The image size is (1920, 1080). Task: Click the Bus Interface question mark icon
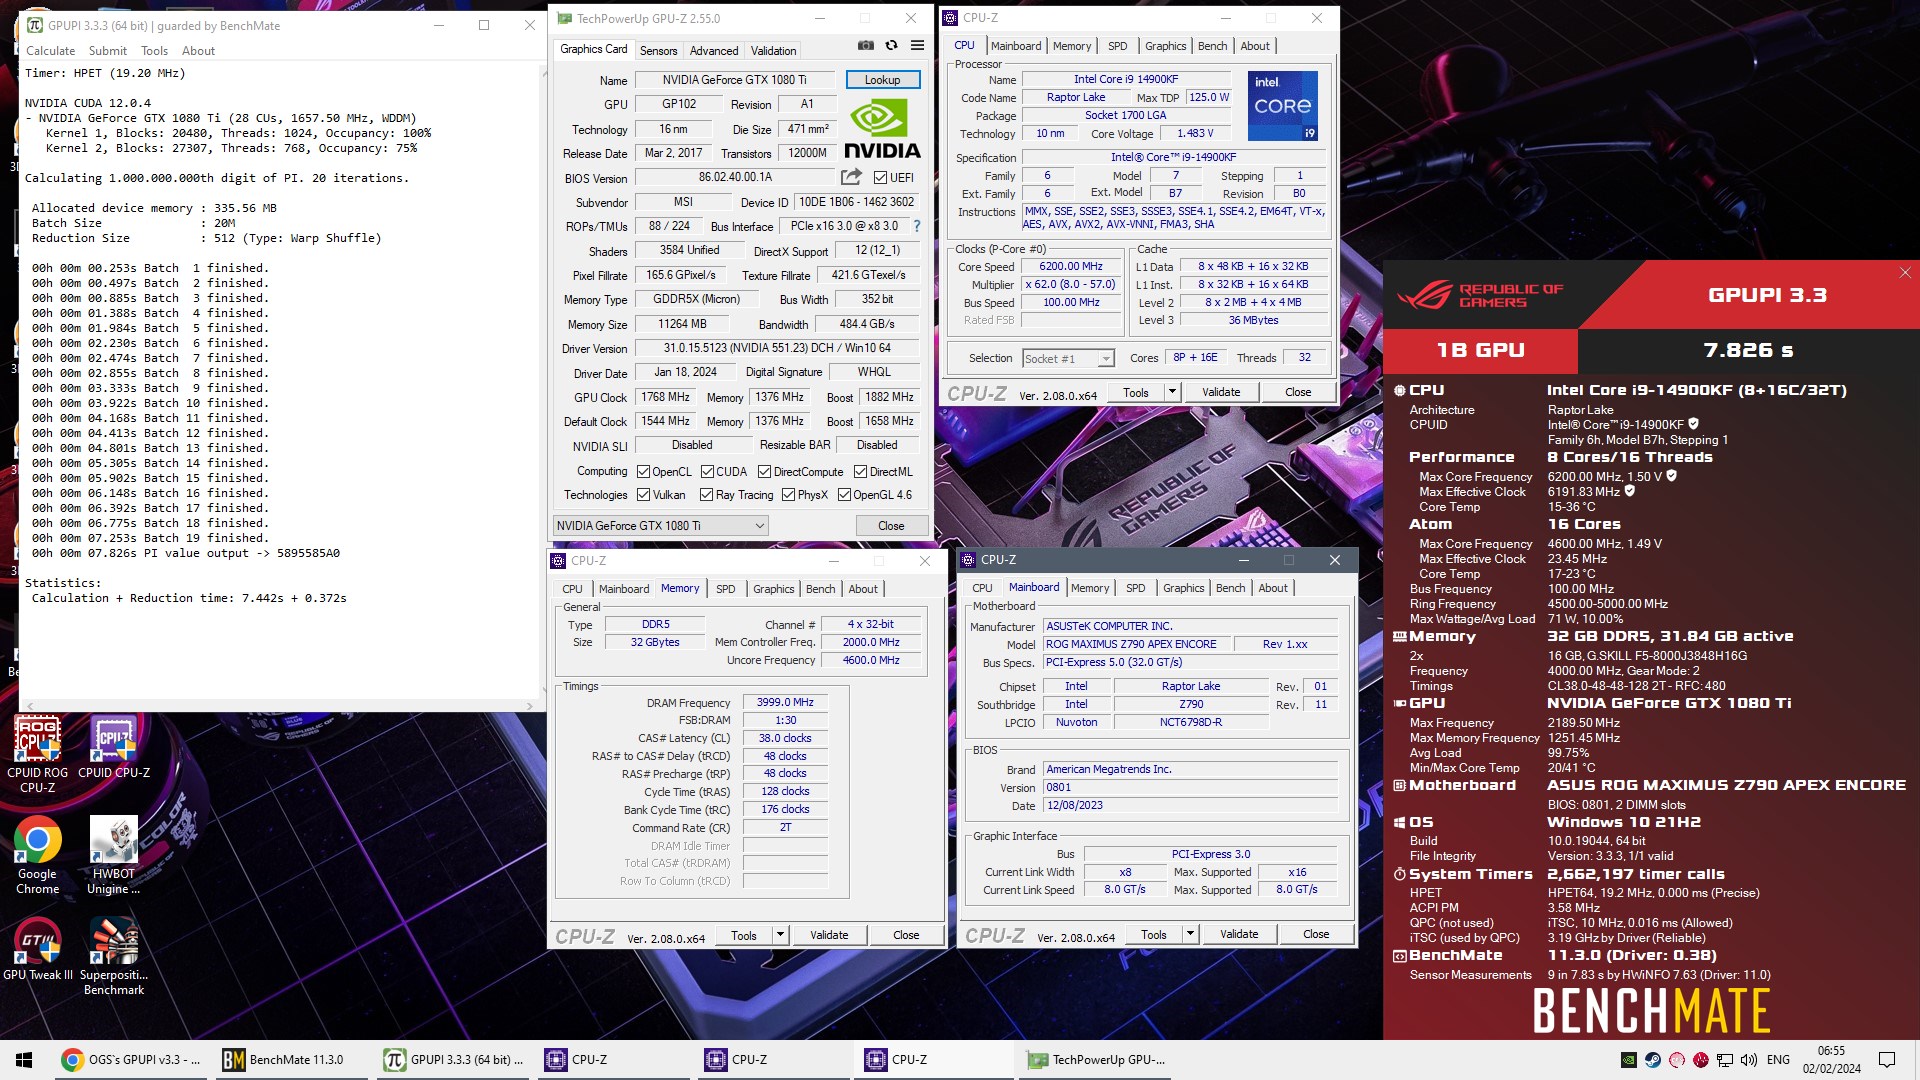pyautogui.click(x=917, y=226)
